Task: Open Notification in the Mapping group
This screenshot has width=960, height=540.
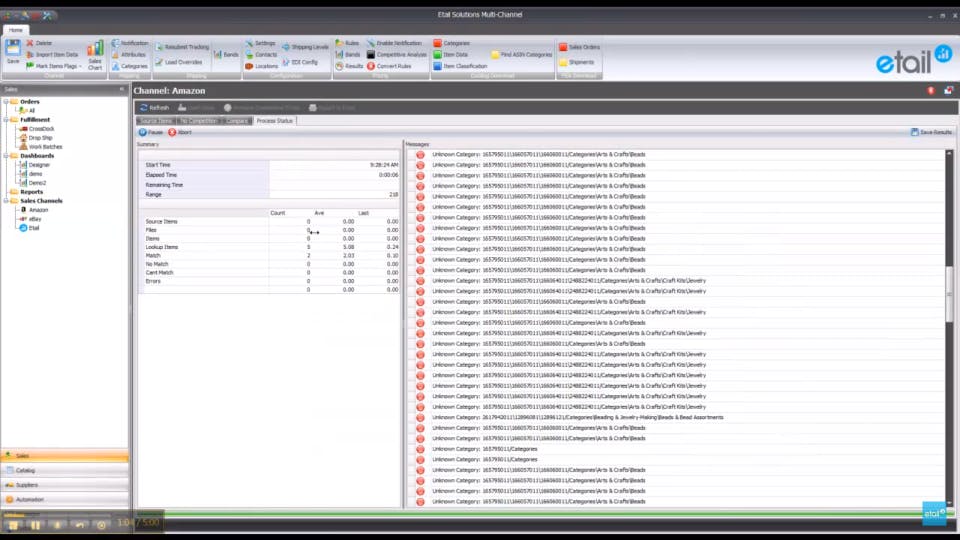Action: [130, 43]
